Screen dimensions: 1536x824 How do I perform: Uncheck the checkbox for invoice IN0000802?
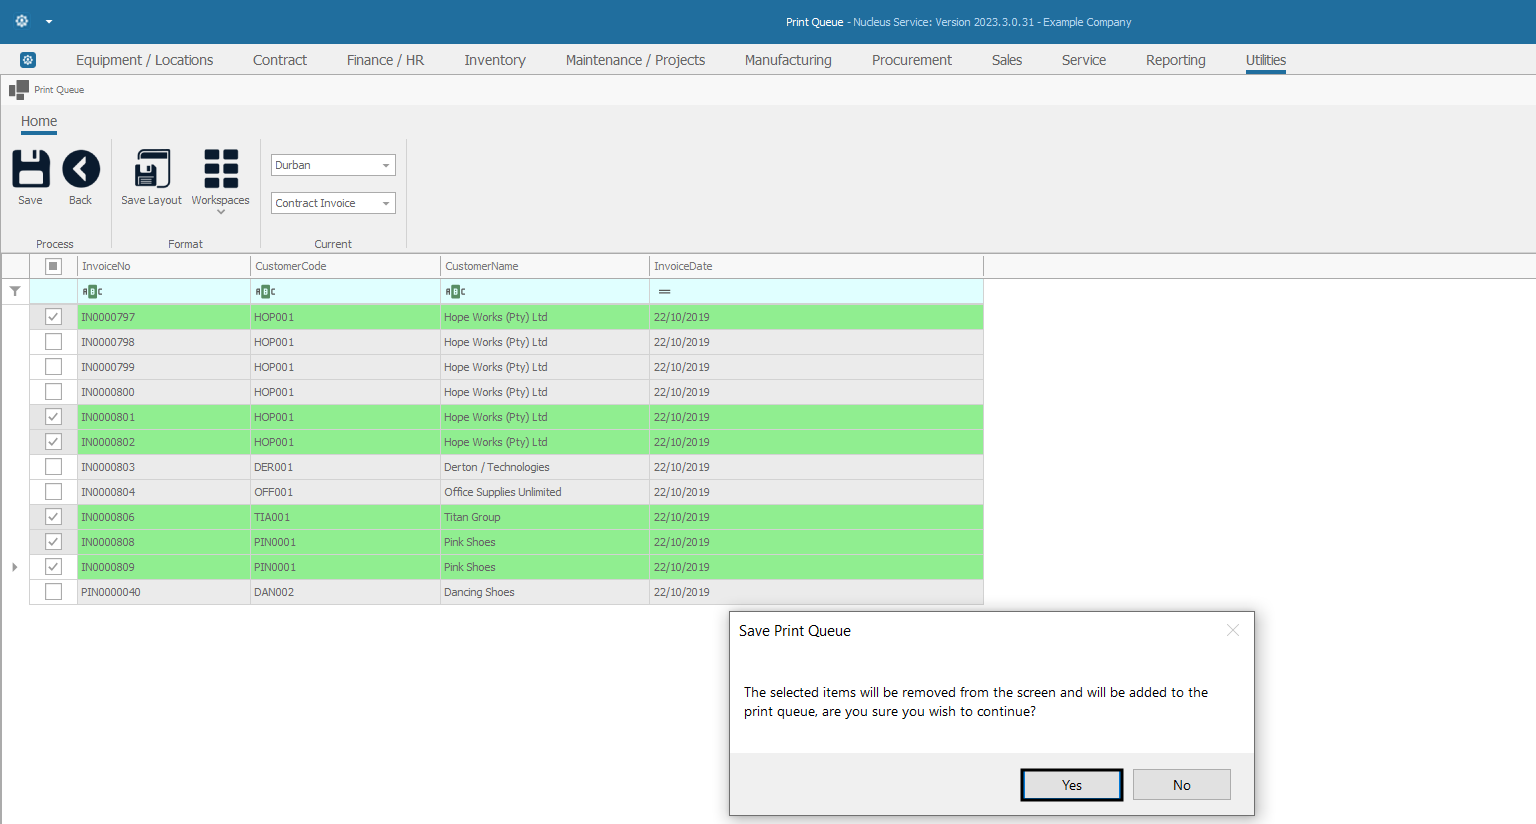pos(54,442)
